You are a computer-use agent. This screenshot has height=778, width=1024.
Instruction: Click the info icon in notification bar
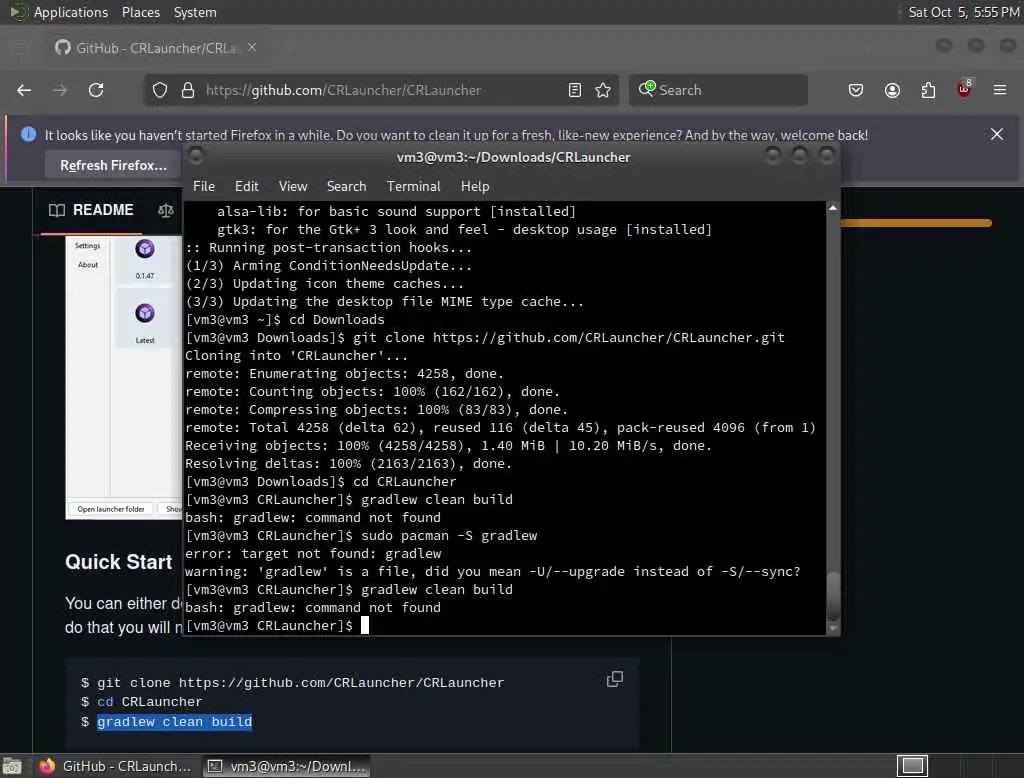tap(28, 135)
